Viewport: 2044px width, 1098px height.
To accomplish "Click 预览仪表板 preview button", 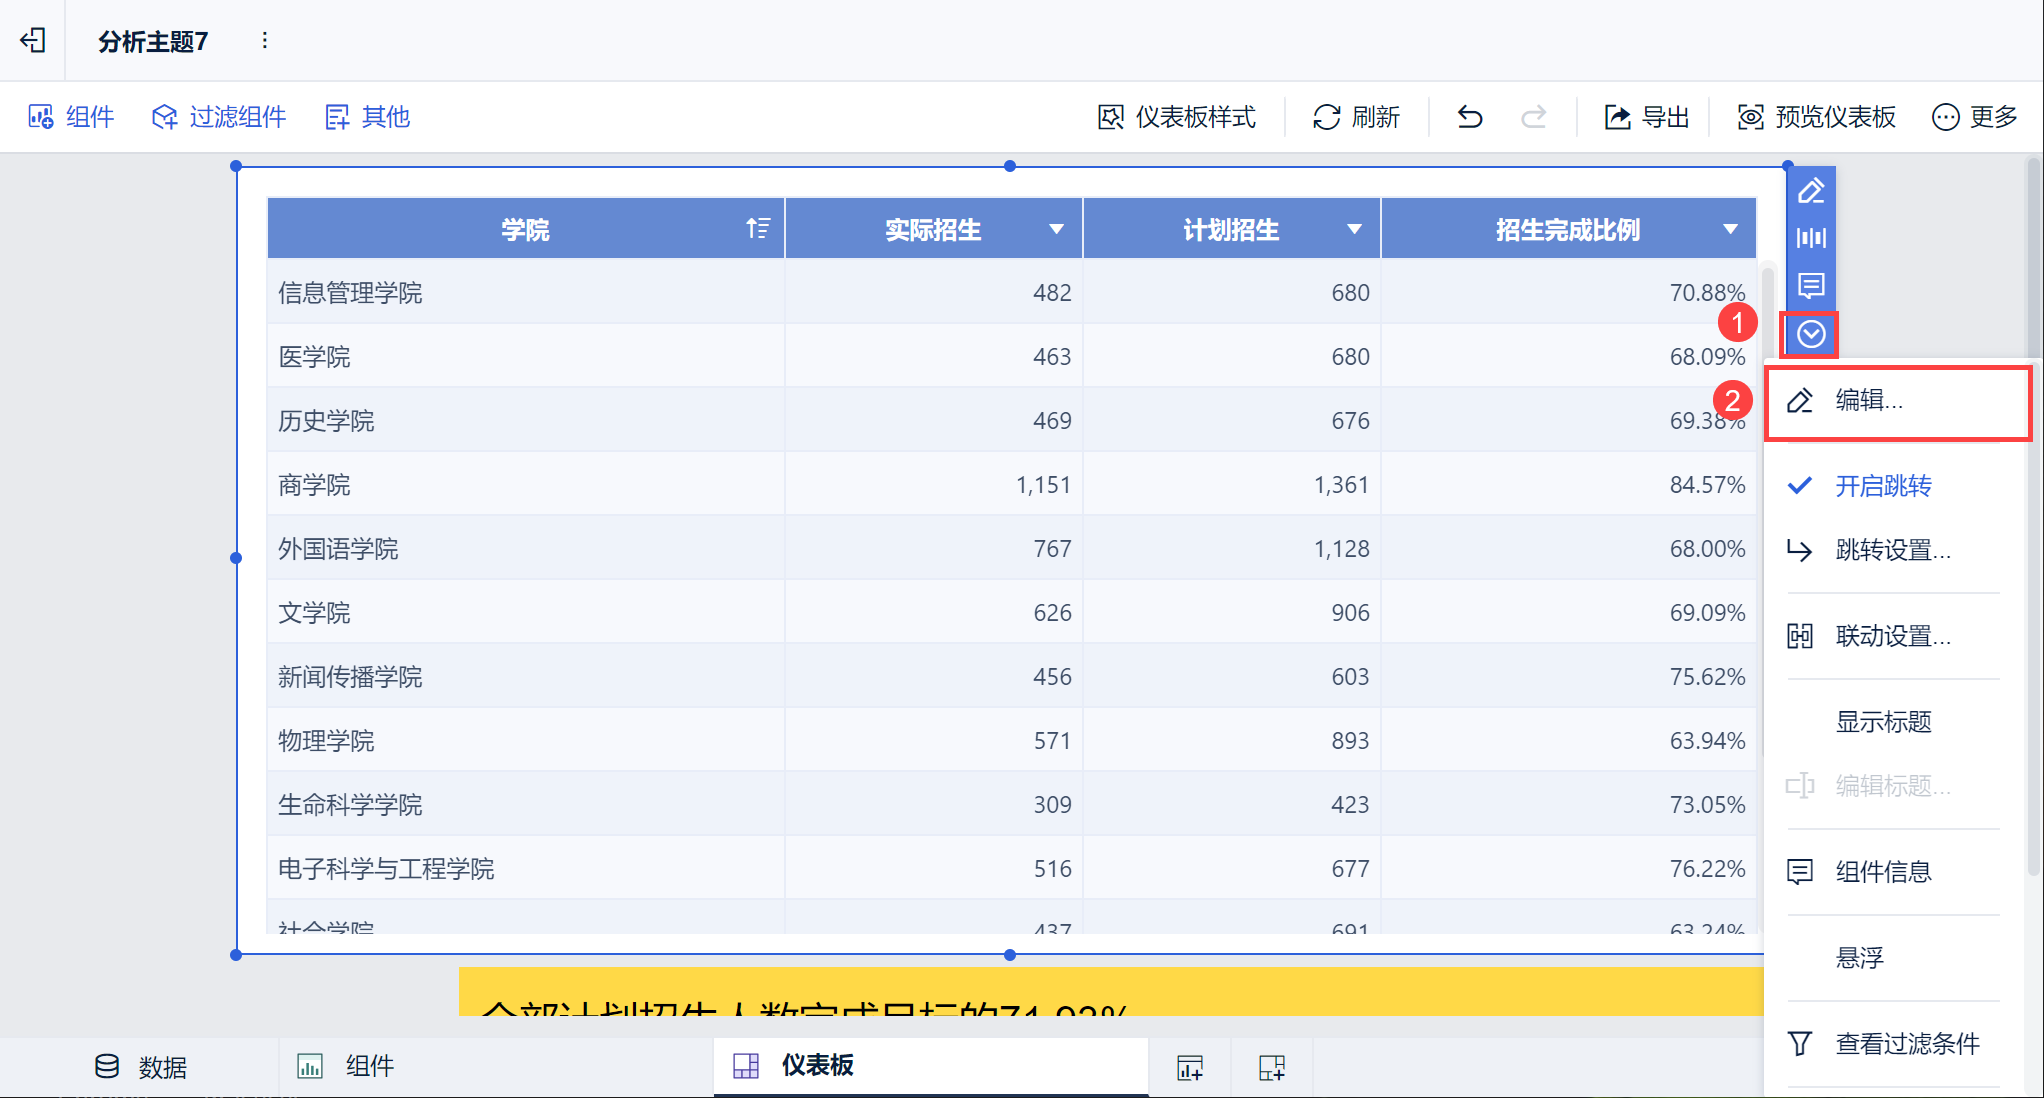I will 1816,117.
